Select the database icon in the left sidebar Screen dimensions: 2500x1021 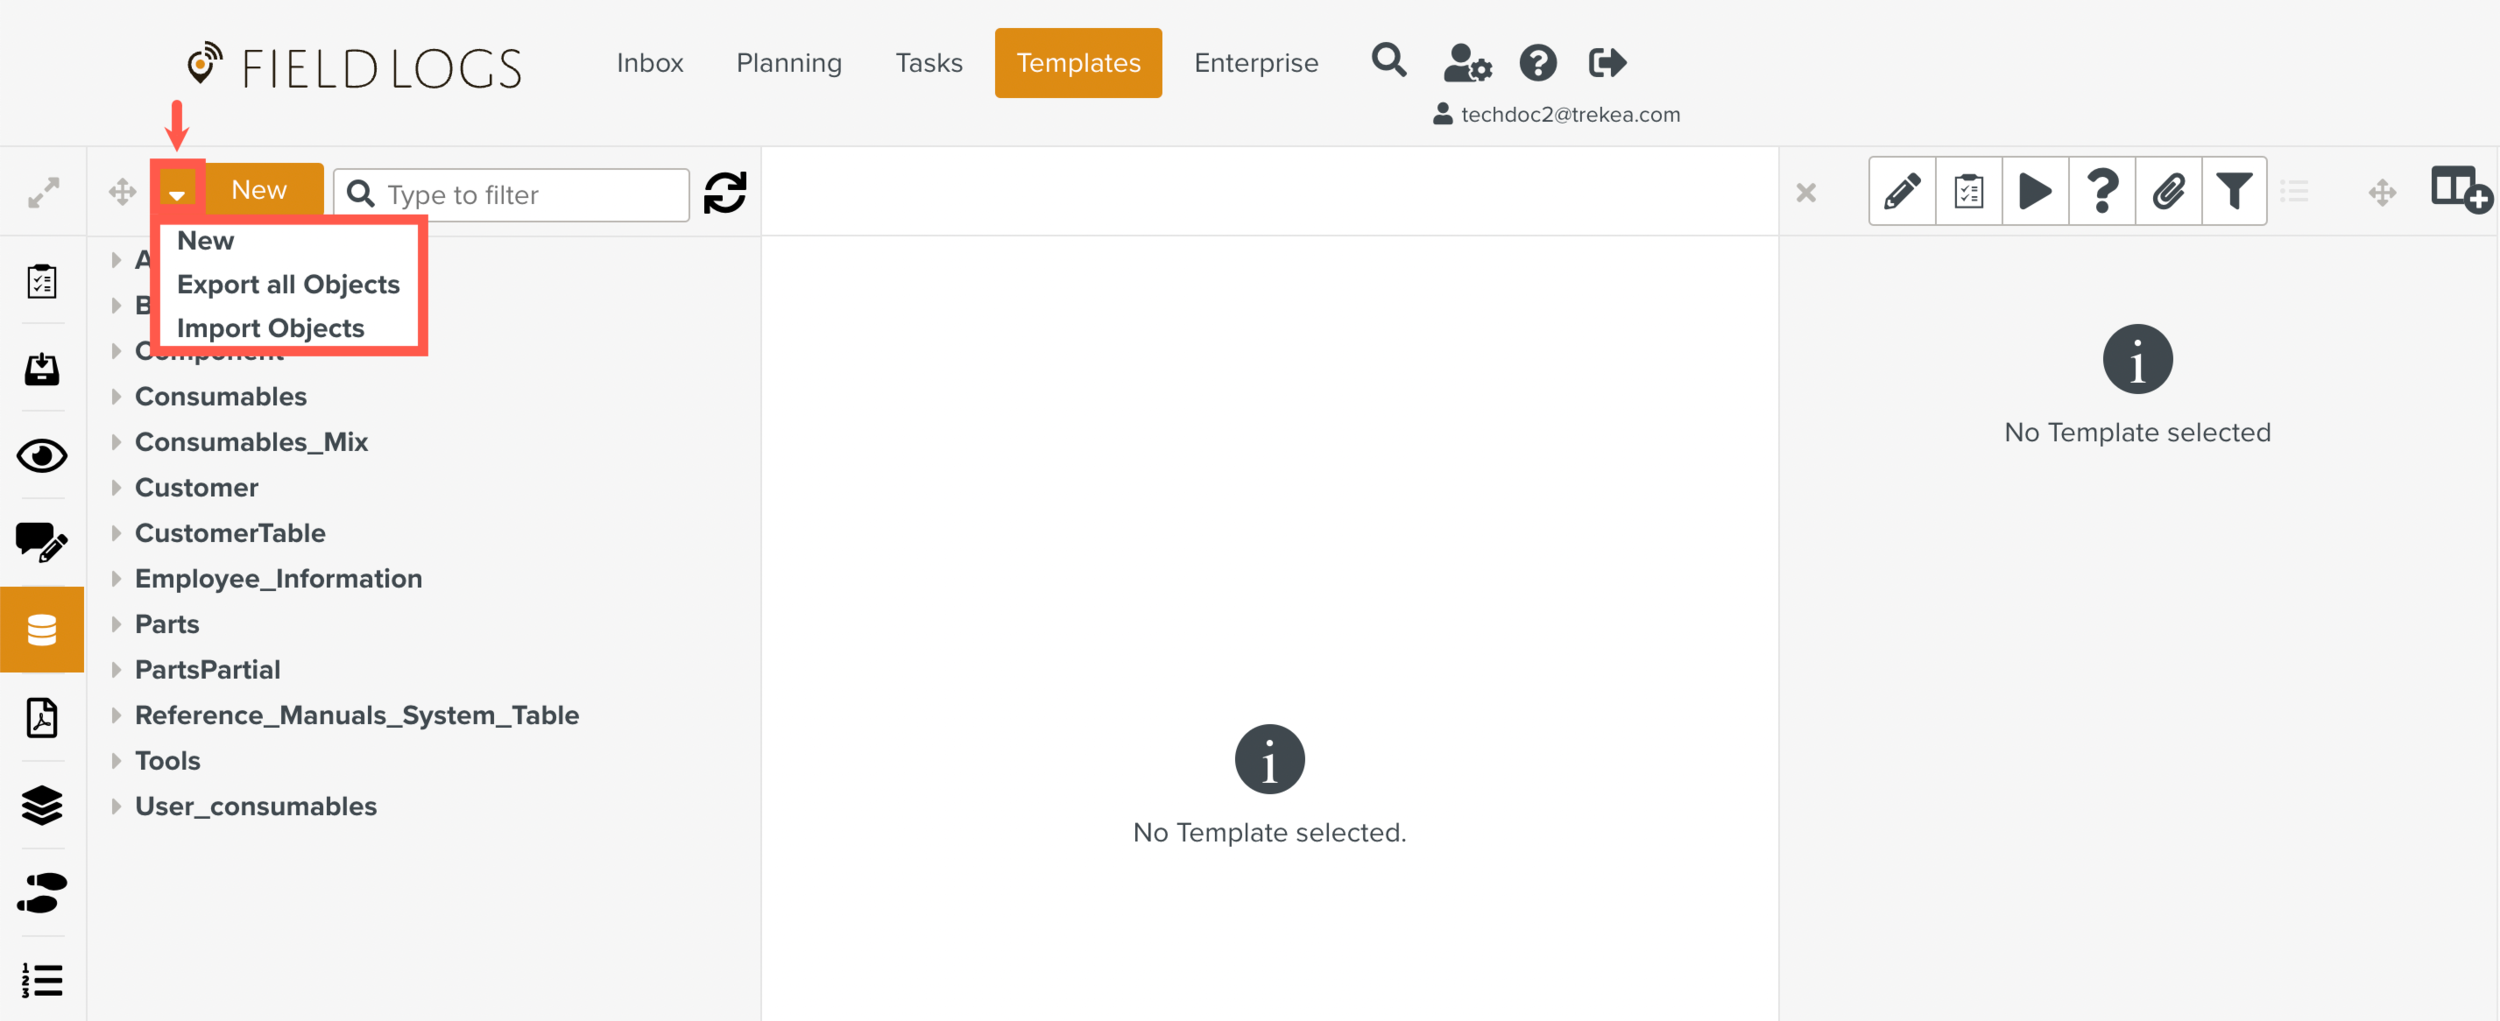[41, 628]
